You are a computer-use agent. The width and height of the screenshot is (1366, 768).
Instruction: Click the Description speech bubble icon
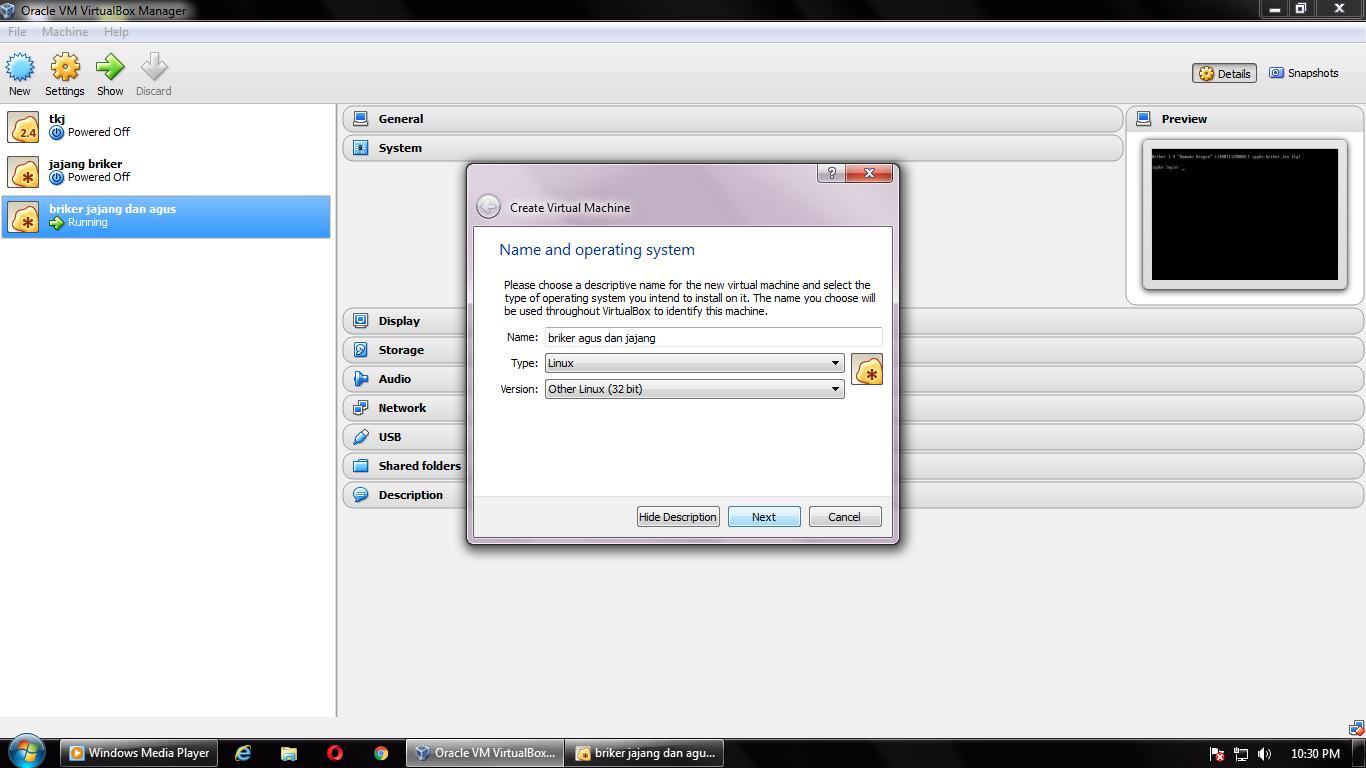click(x=361, y=495)
